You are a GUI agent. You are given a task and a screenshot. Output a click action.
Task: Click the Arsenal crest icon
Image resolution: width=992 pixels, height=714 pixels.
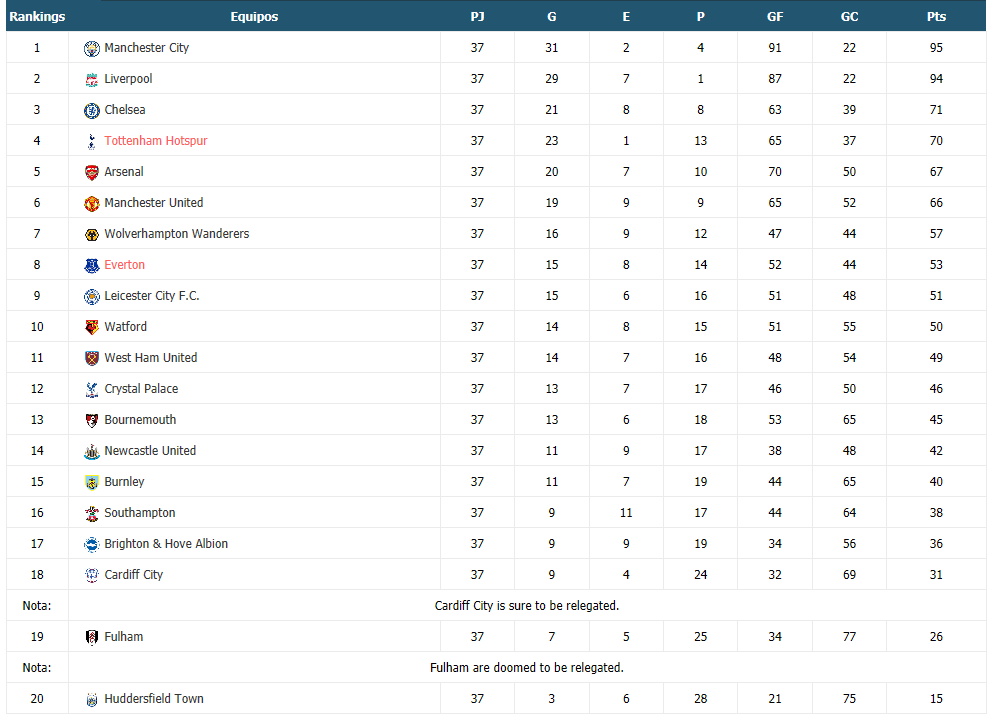tap(92, 172)
